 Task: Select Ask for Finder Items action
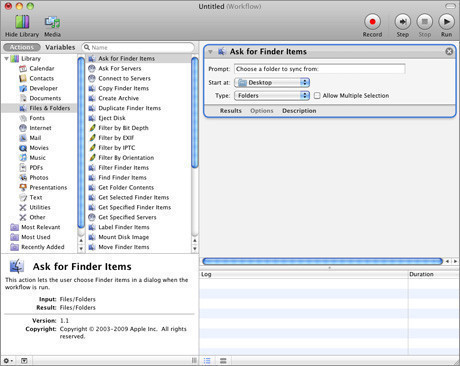(x=139, y=58)
